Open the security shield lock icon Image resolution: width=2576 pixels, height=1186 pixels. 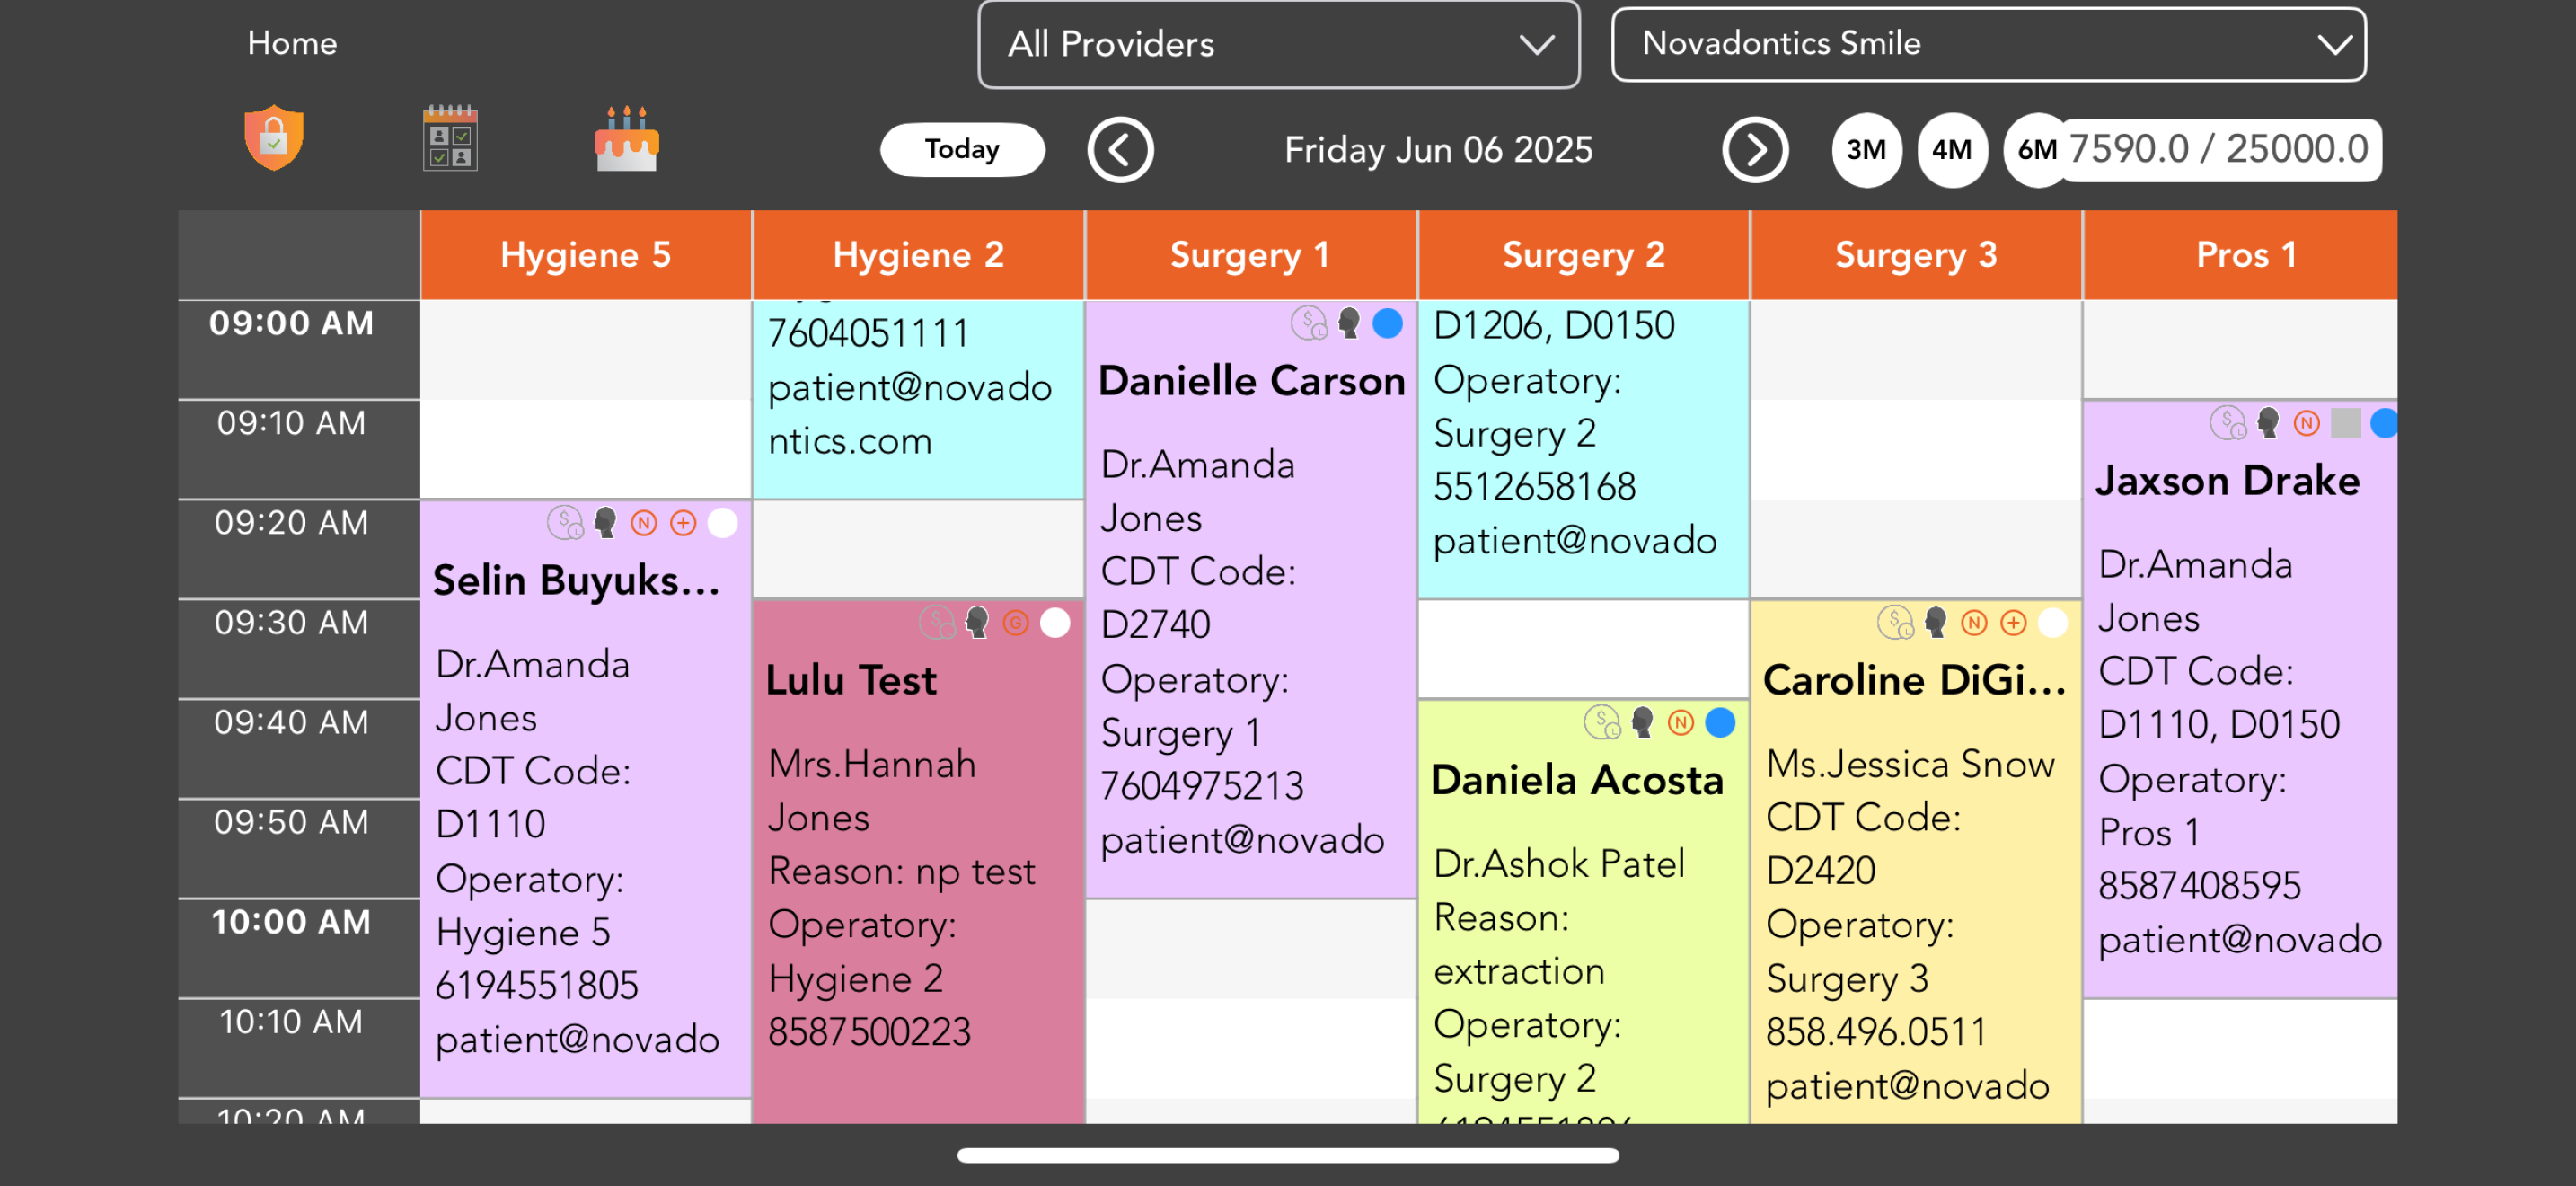[273, 138]
